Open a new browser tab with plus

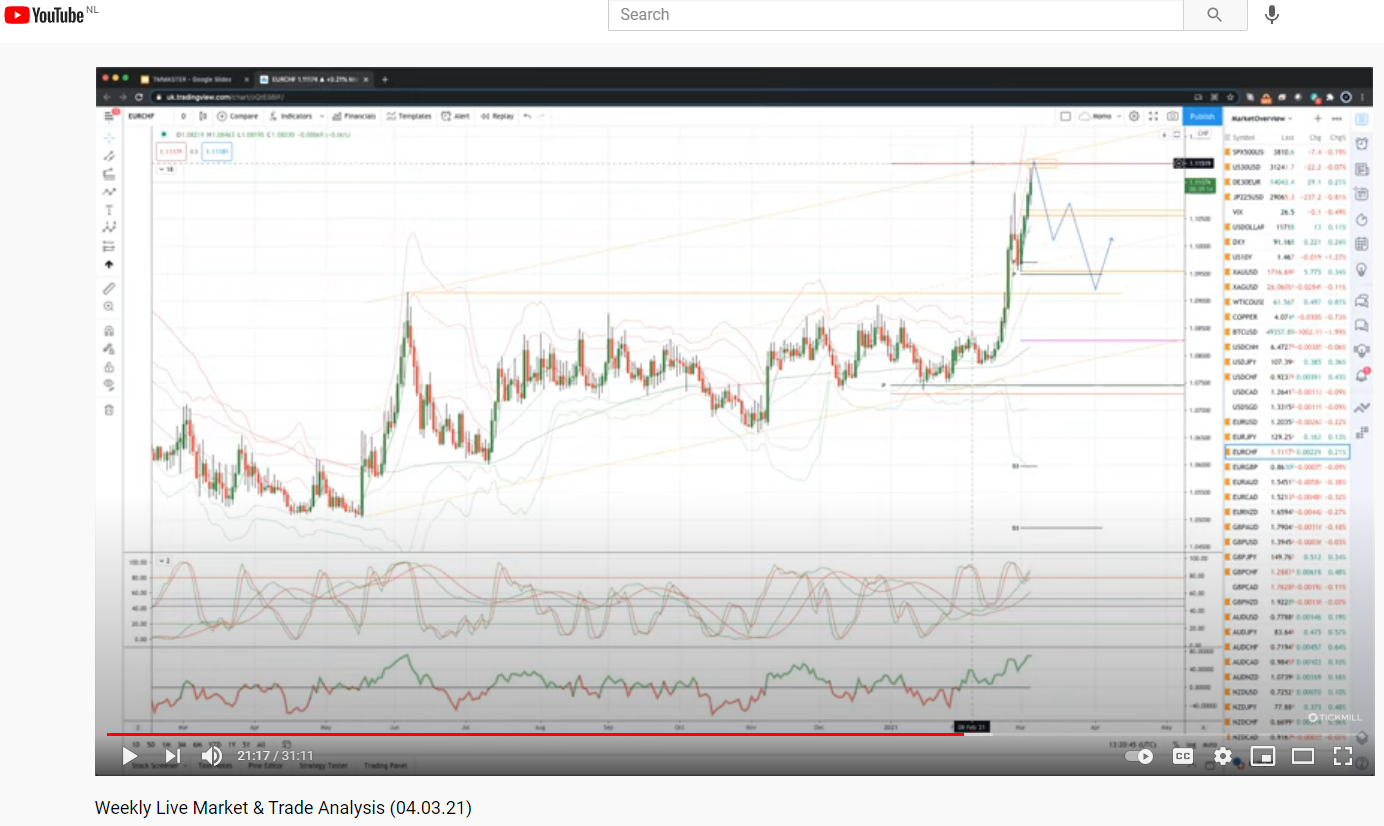point(385,79)
